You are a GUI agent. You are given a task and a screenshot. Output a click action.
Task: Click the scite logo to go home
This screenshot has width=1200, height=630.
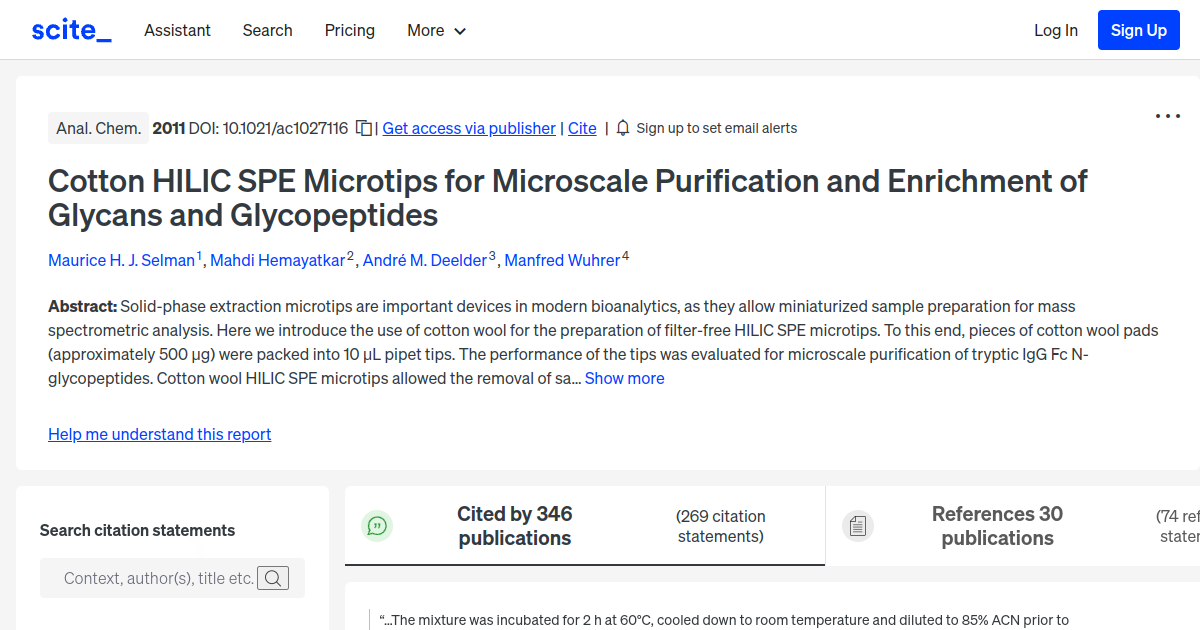tap(70, 29)
